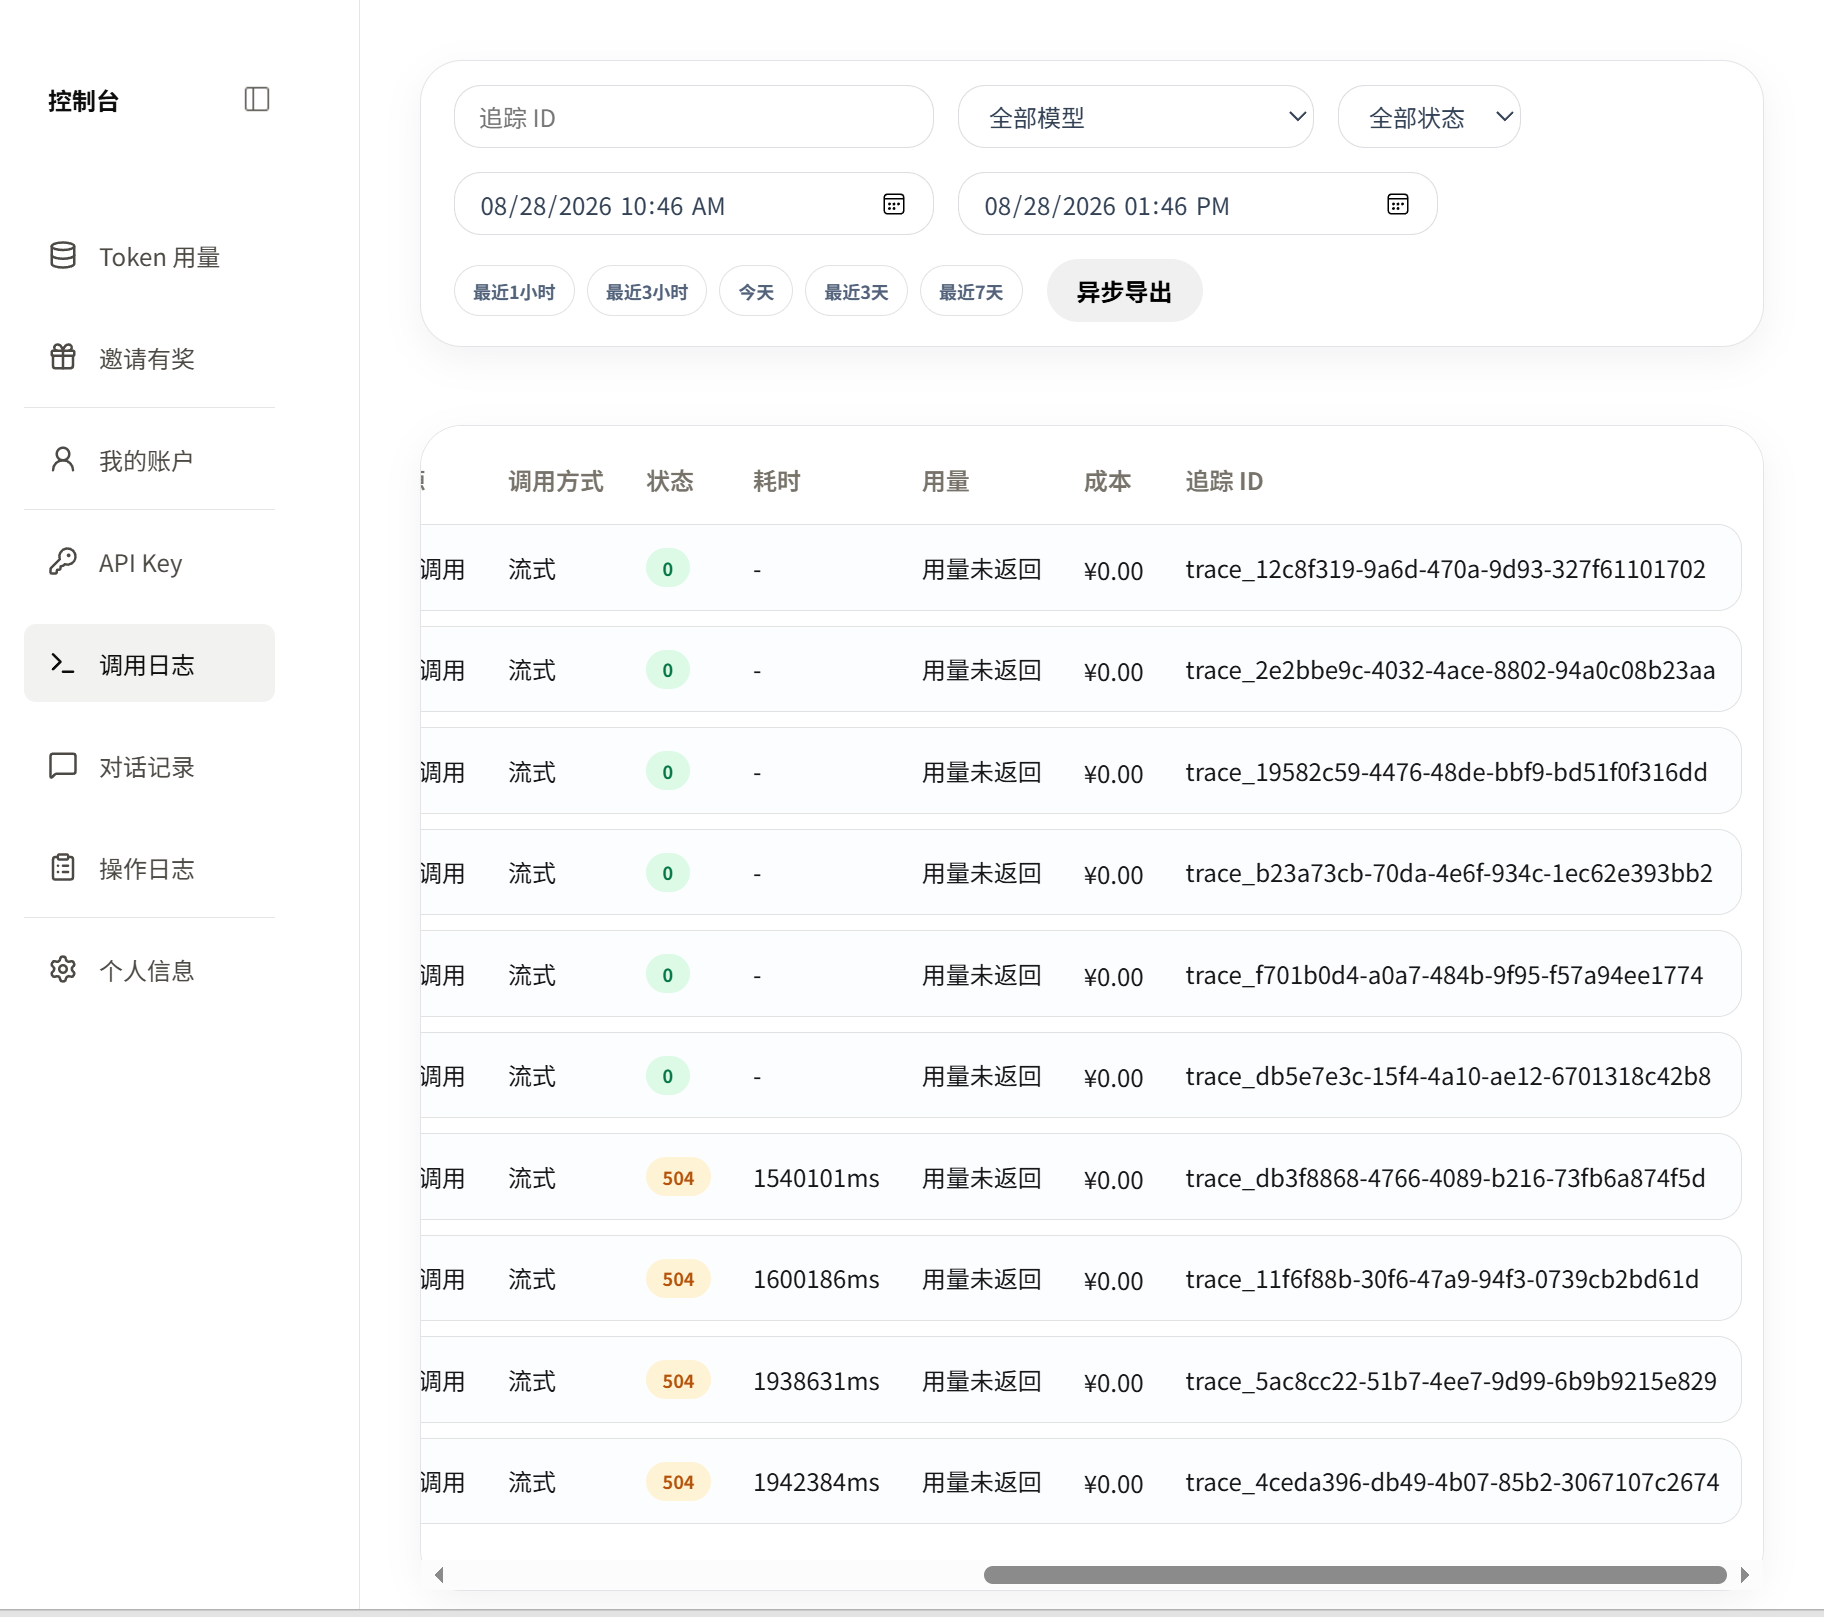Click the 状态 column header
Screen dimensions: 1824x1617
670,481
